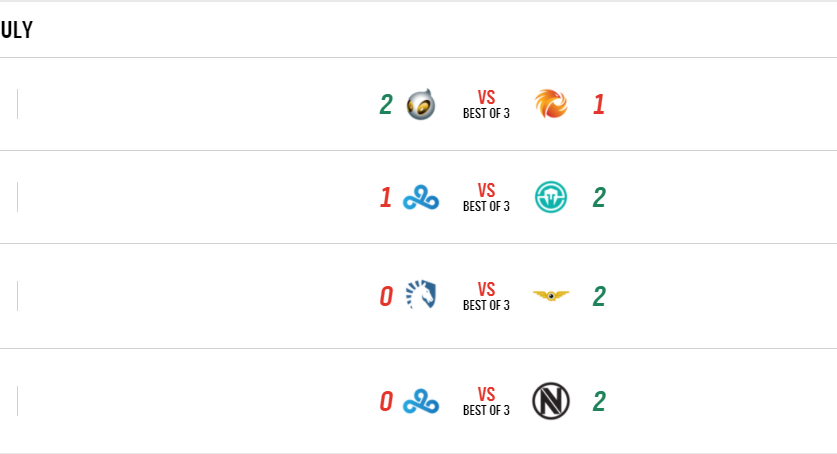
Task: Click Dignitas's green score of 2
Action: (x=385, y=104)
